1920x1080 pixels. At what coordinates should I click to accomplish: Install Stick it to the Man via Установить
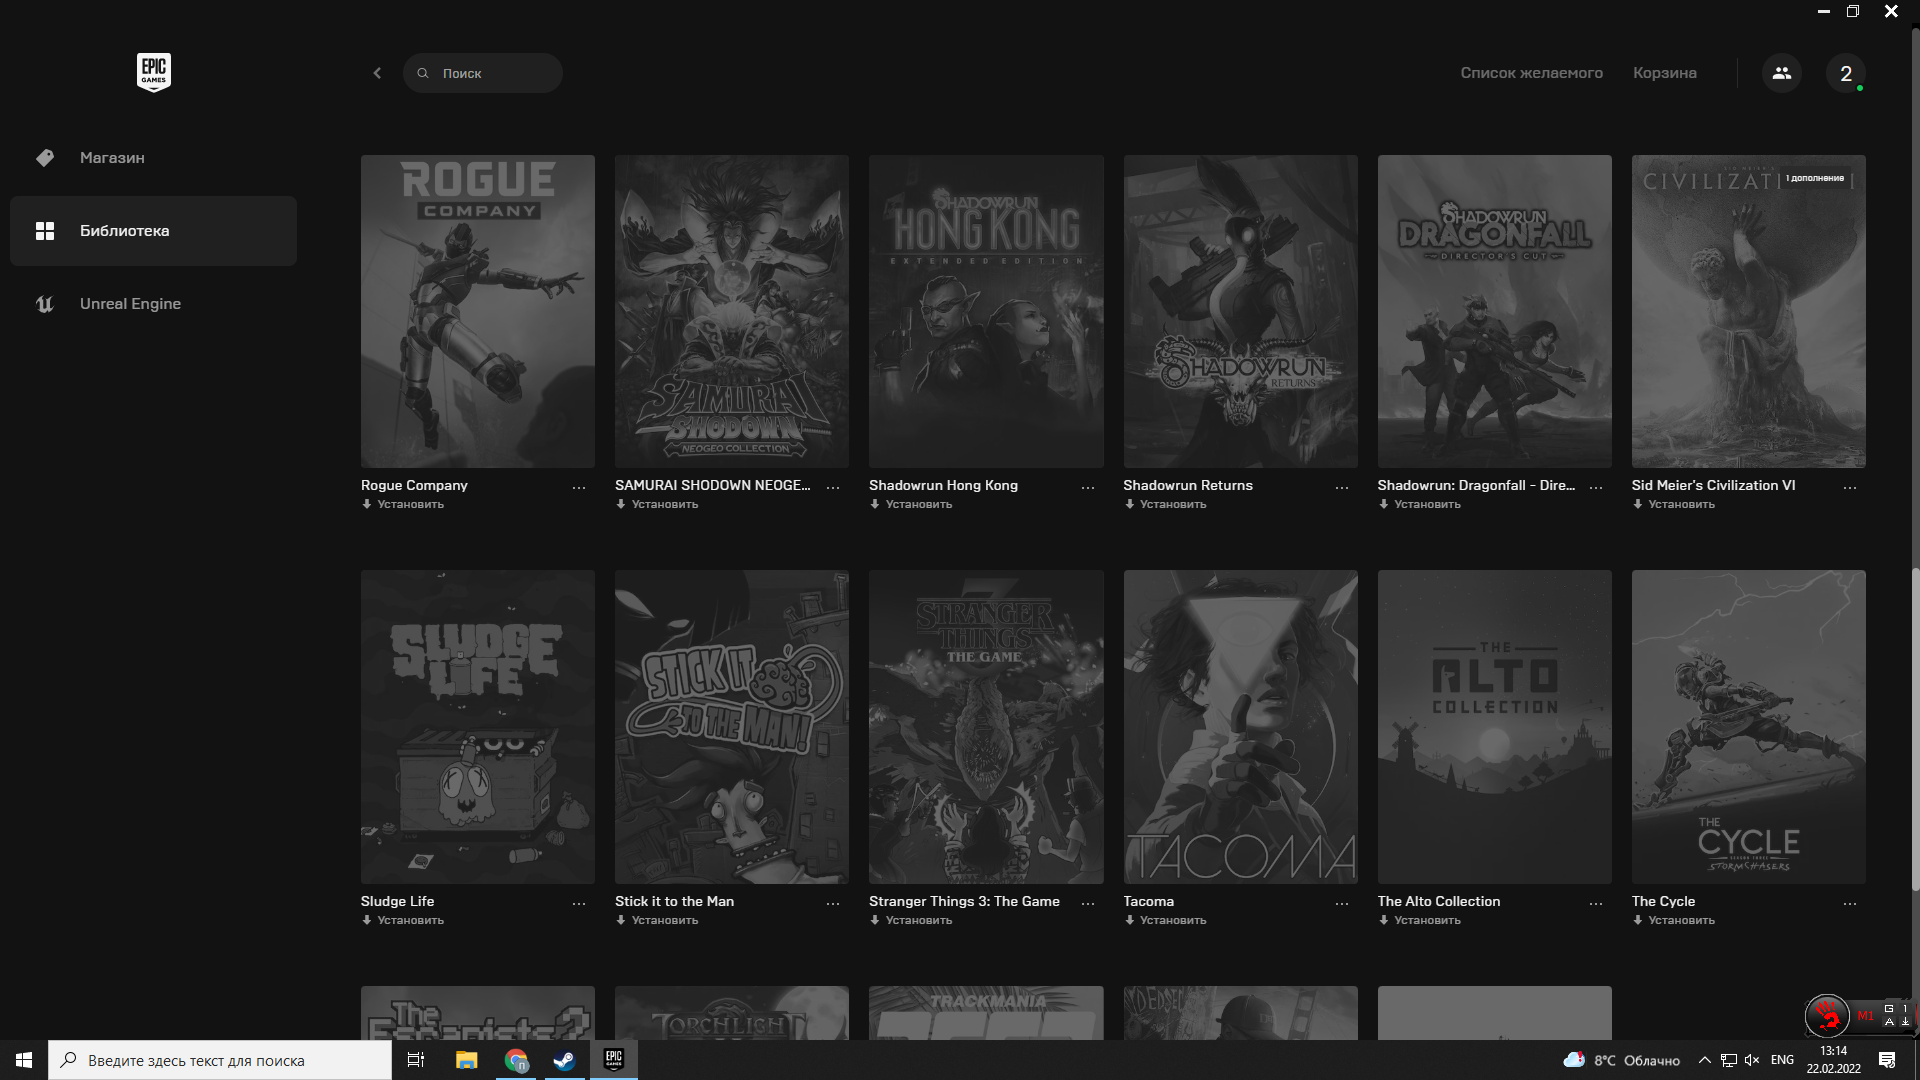[x=657, y=920]
